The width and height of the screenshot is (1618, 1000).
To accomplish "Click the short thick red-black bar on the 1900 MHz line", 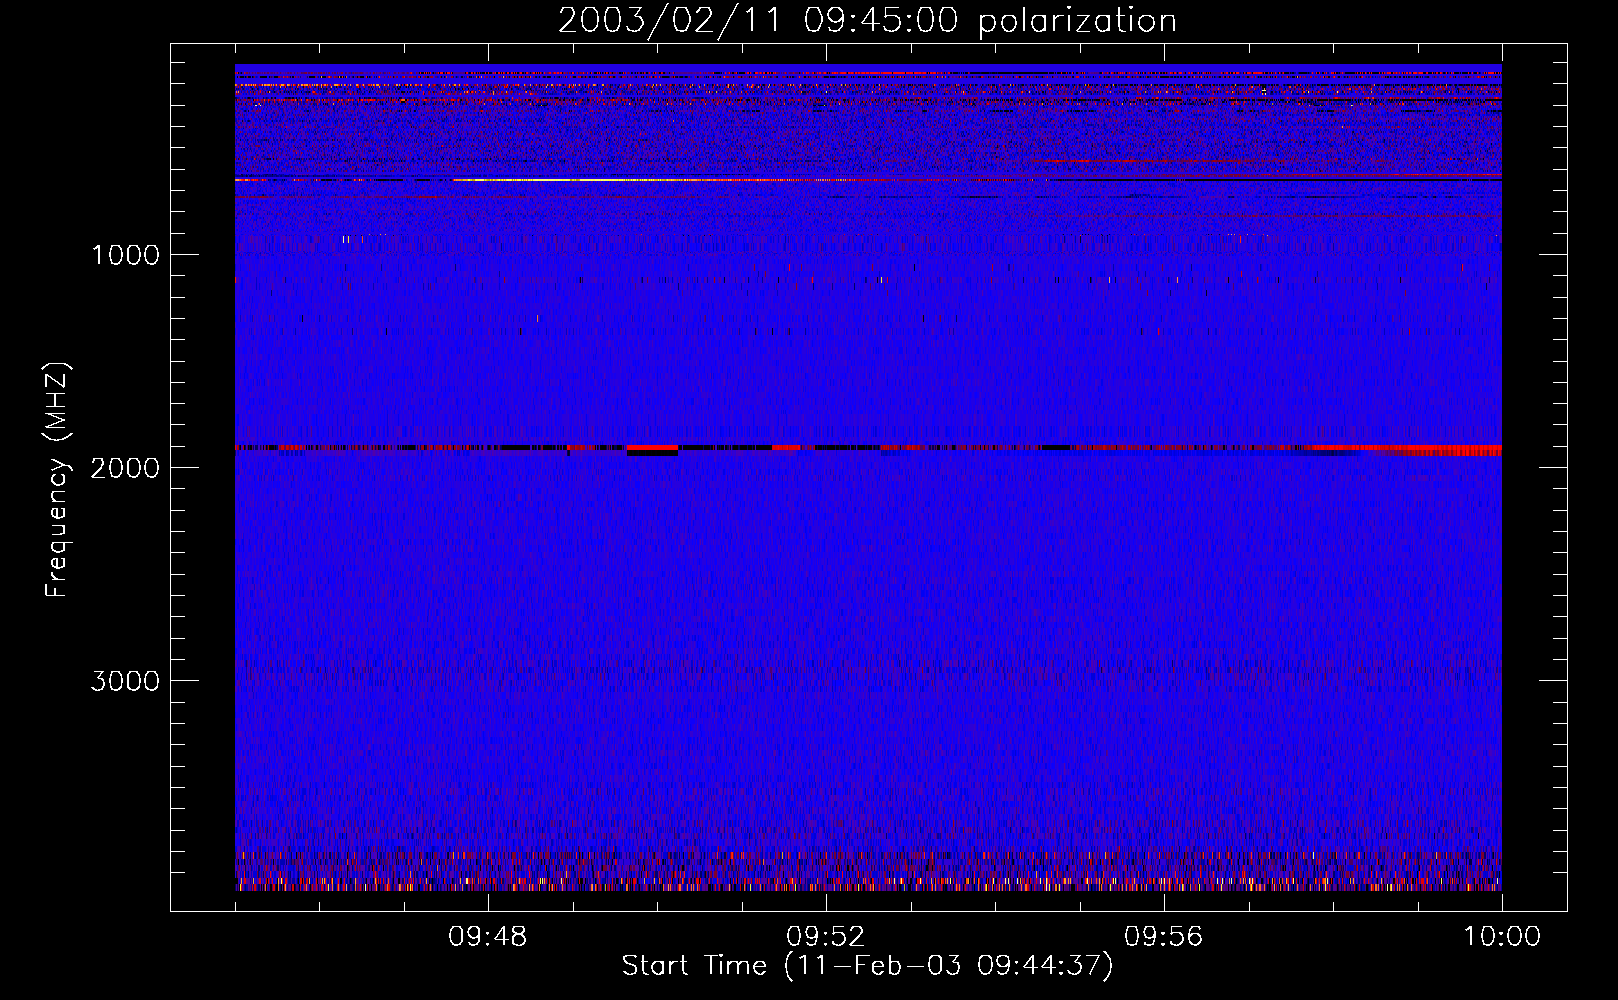I will click(652, 450).
